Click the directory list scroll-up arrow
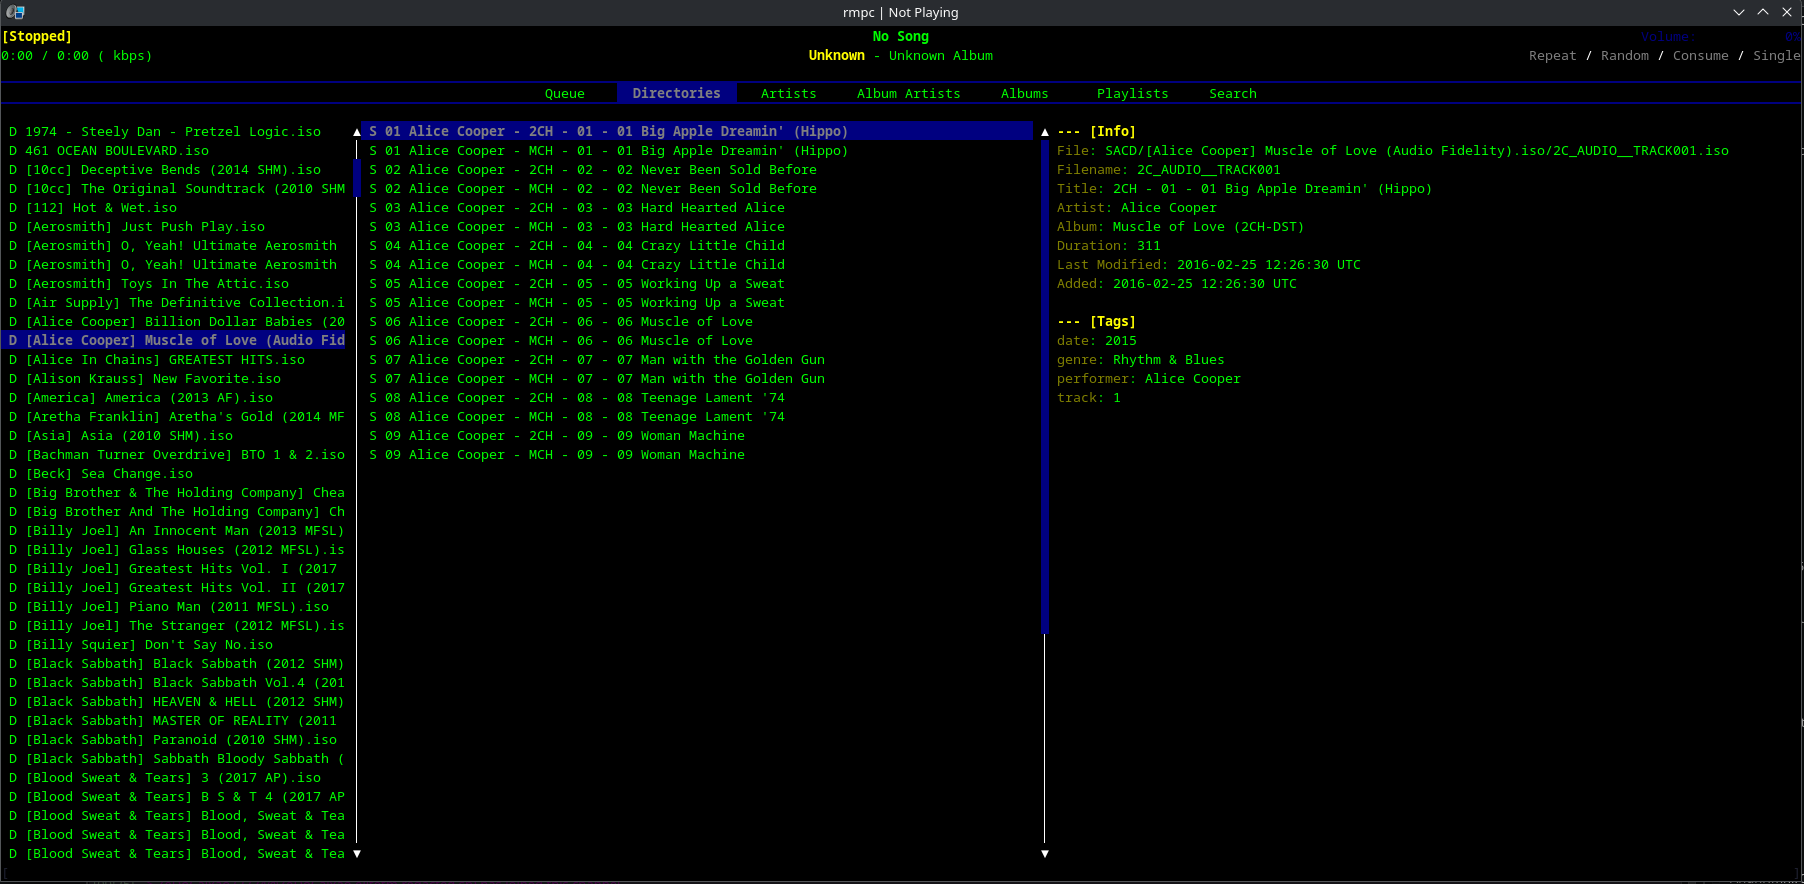The width and height of the screenshot is (1804, 884). (357, 132)
